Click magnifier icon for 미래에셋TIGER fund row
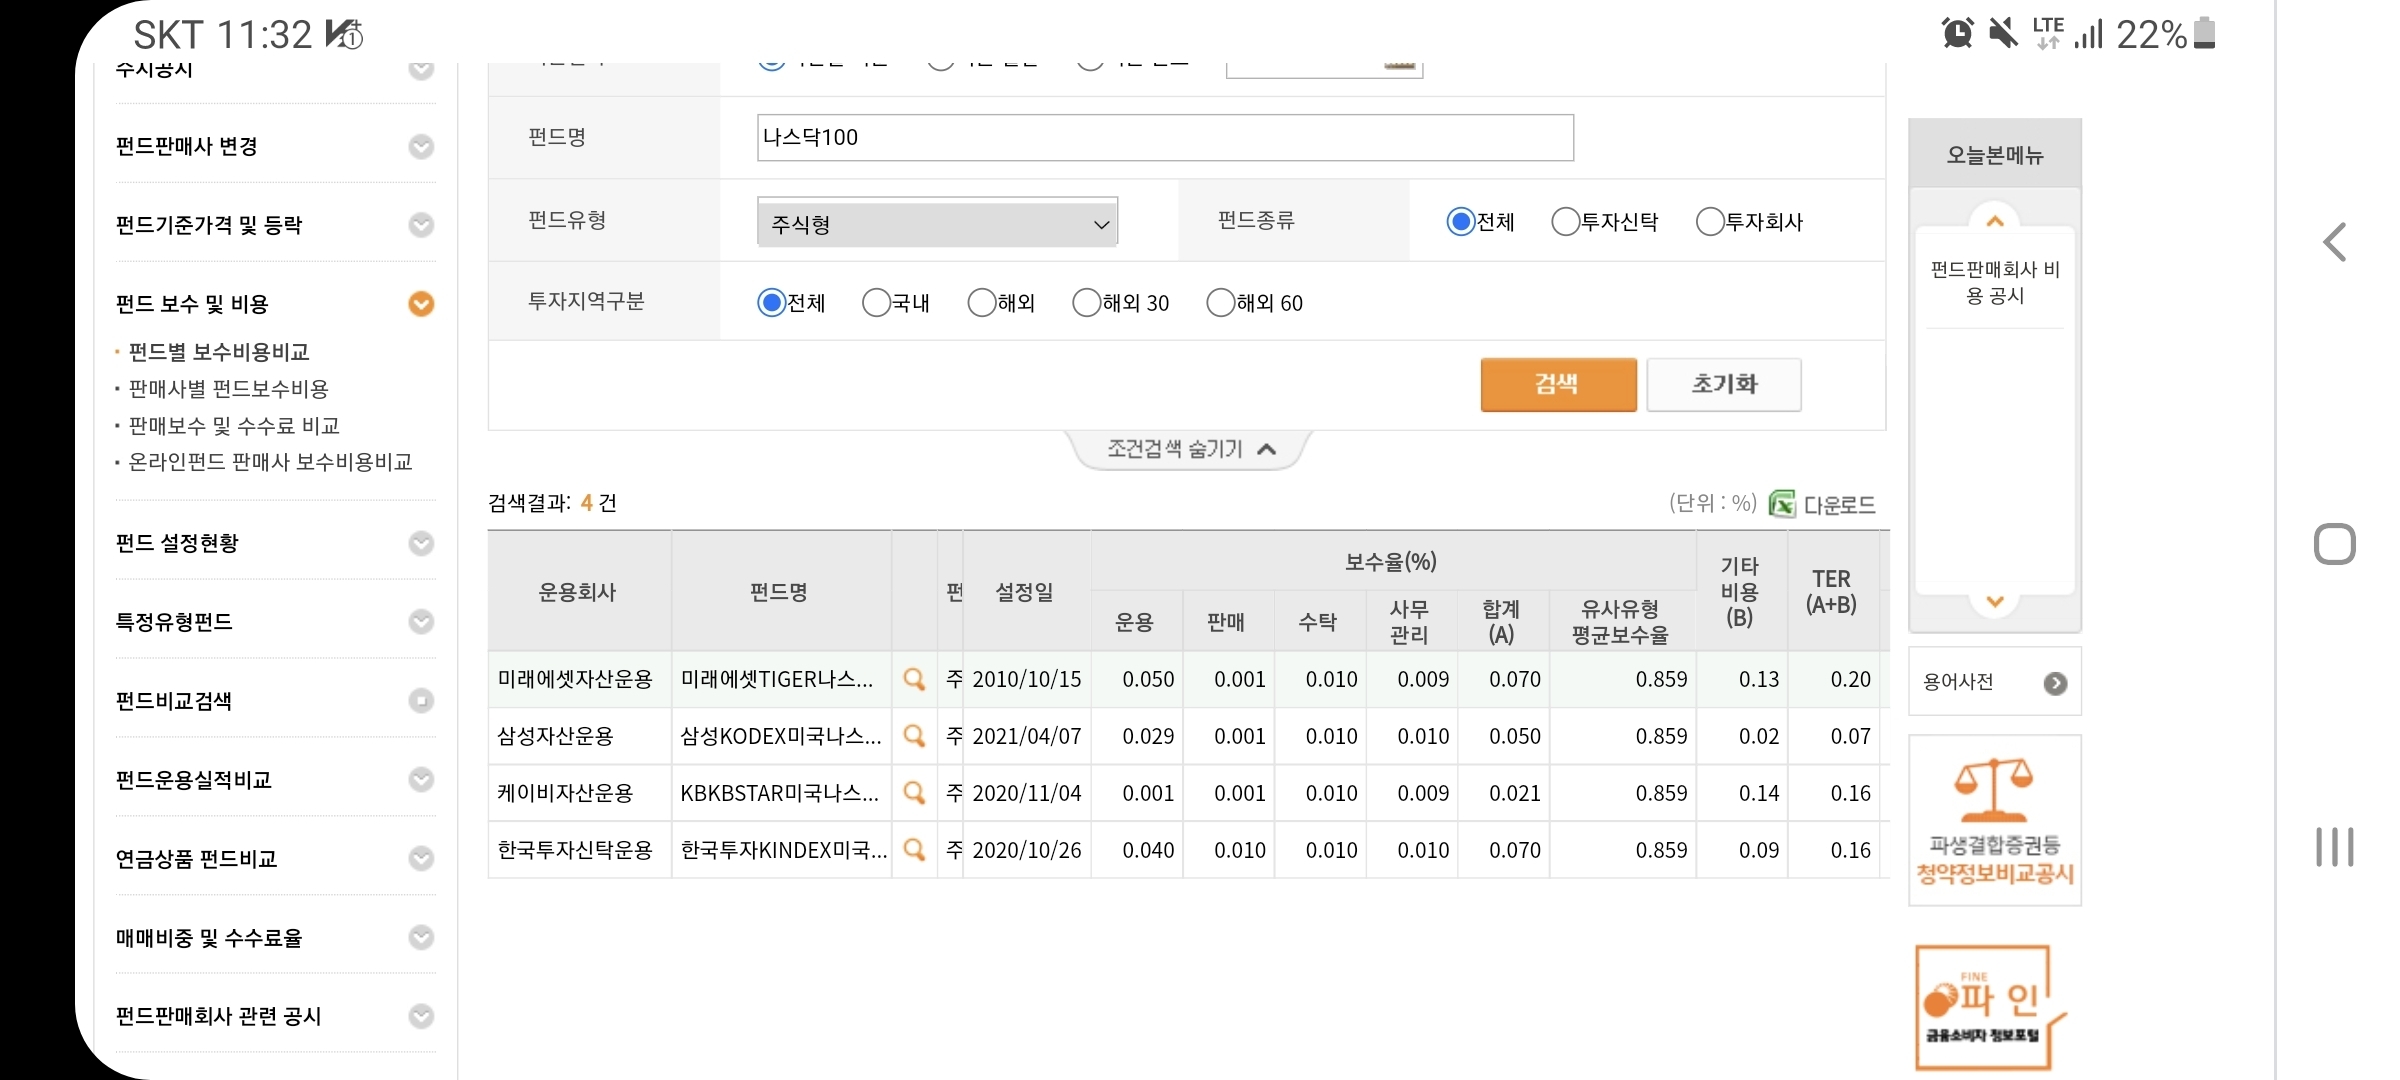This screenshot has width=2400, height=1080. click(x=913, y=680)
